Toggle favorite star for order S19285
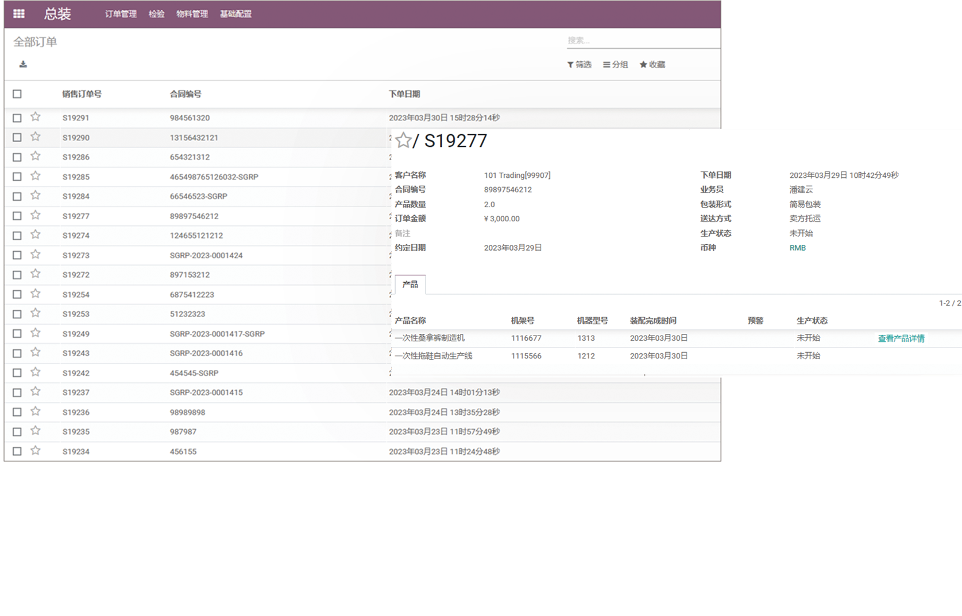This screenshot has width=962, height=616. click(x=36, y=176)
